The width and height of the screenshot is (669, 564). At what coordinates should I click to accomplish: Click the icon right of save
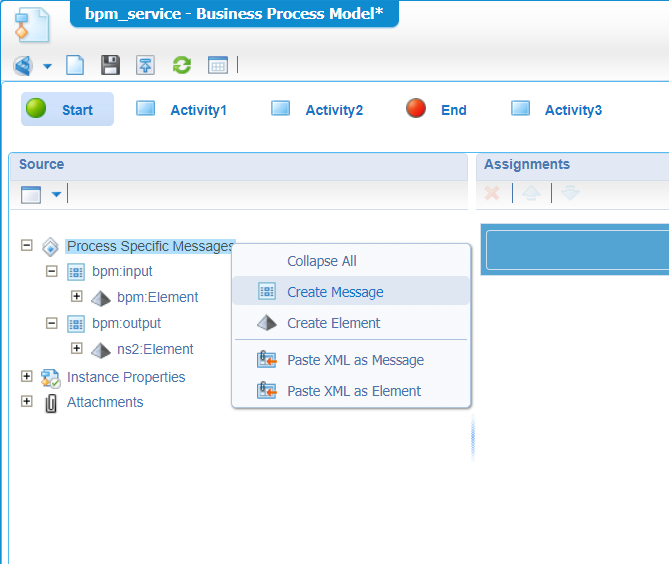(146, 66)
